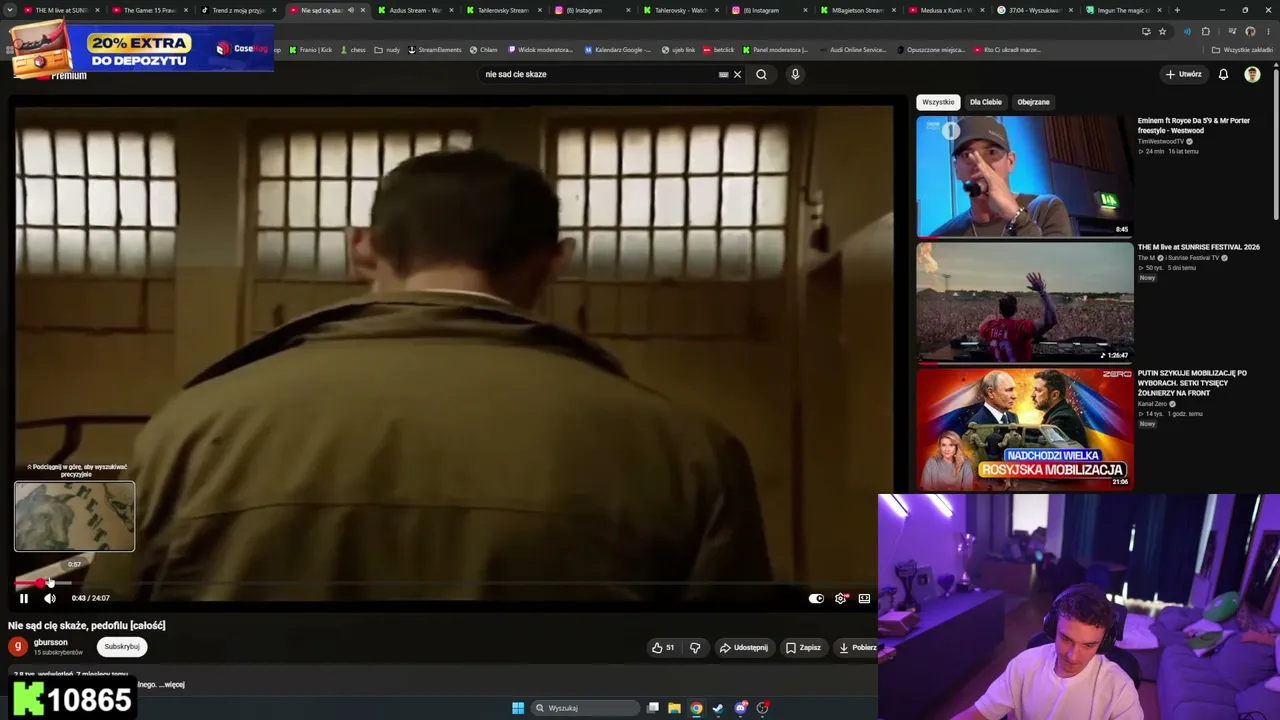Download the video with Pobierz

point(858,648)
